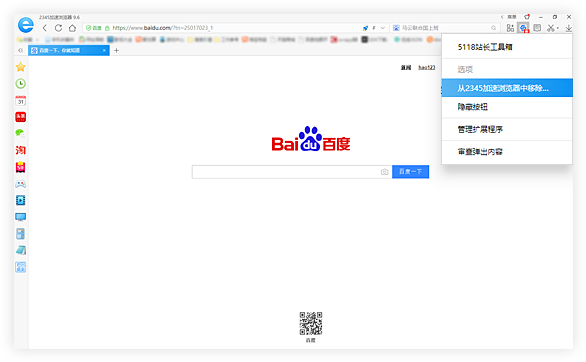
Task: Open the green WeChat icon in sidebar
Action: pos(21,133)
